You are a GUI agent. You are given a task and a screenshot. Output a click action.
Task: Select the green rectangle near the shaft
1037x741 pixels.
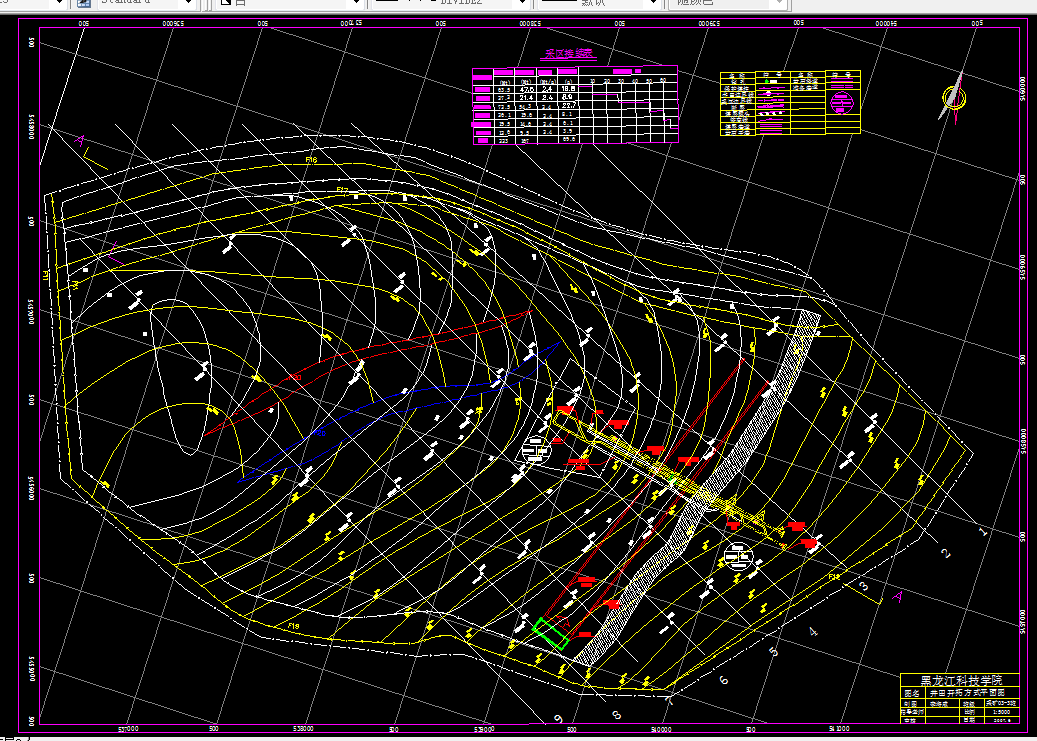point(550,634)
